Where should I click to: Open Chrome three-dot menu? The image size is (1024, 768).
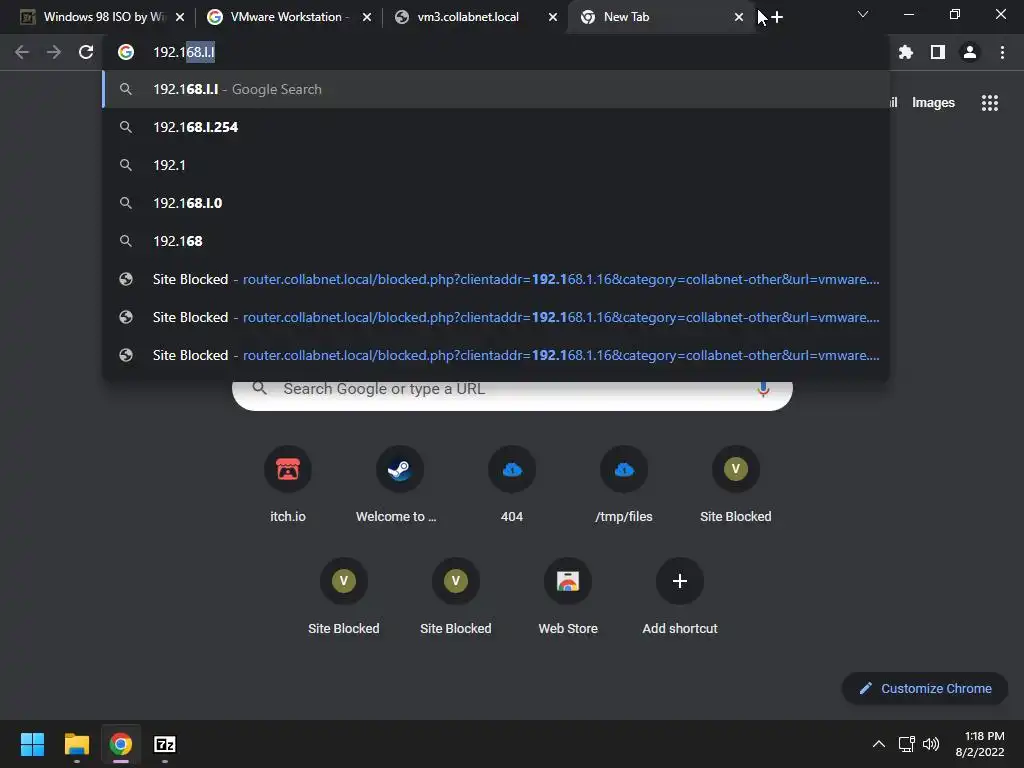[x=1002, y=52]
